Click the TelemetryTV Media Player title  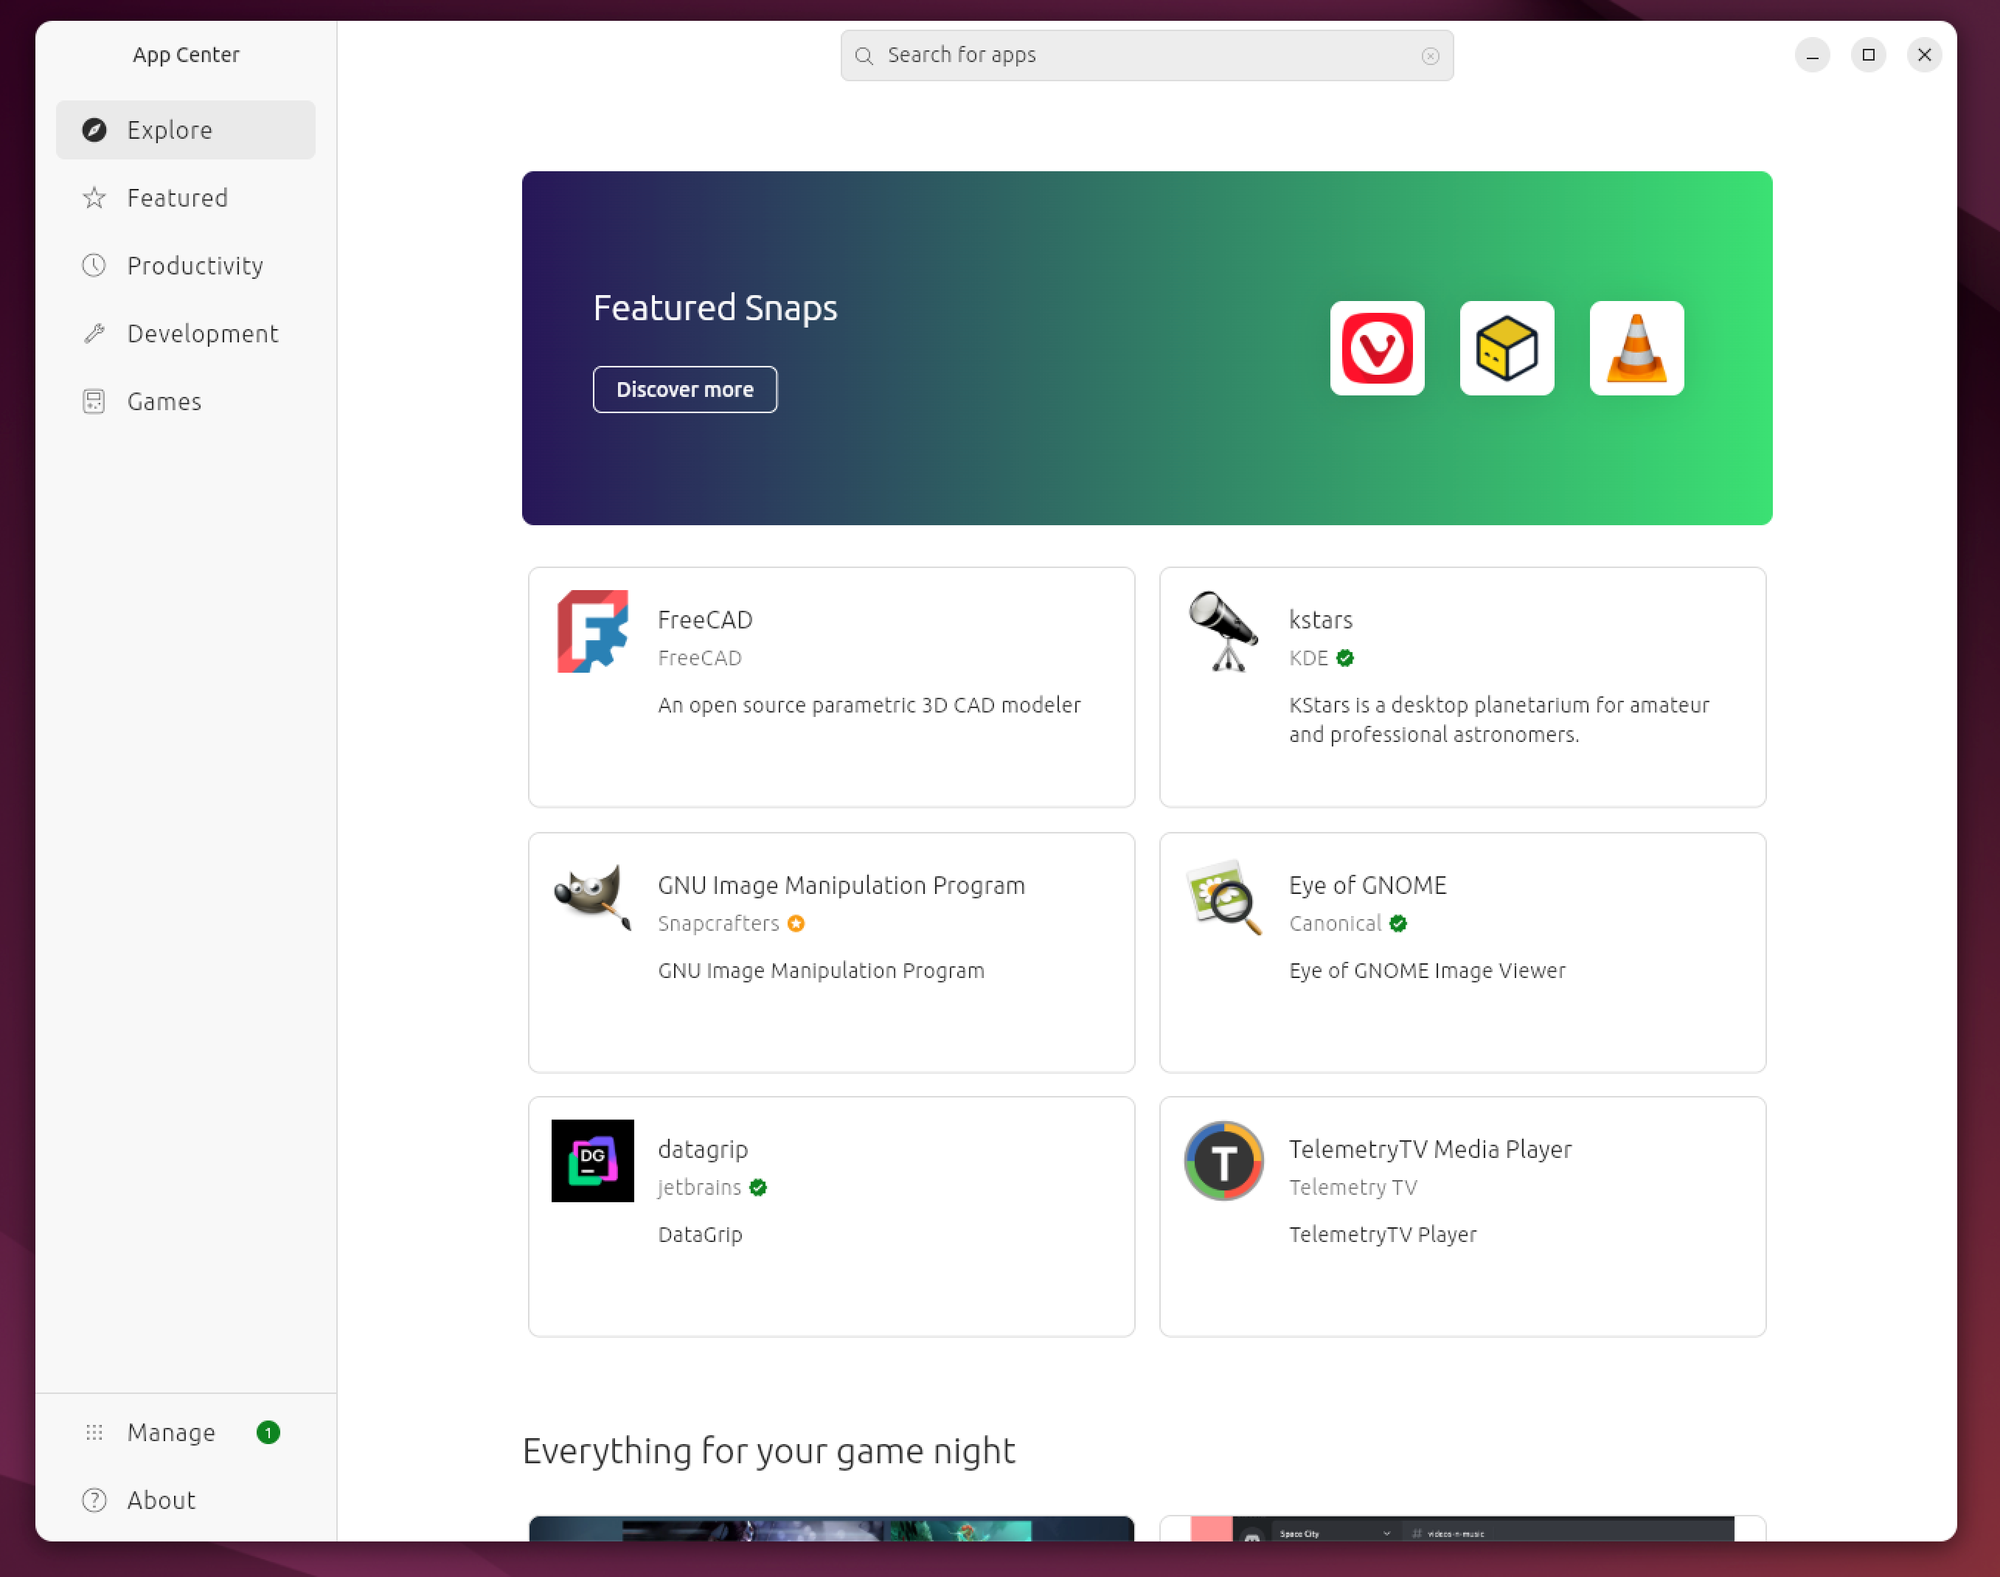pyautogui.click(x=1429, y=1149)
